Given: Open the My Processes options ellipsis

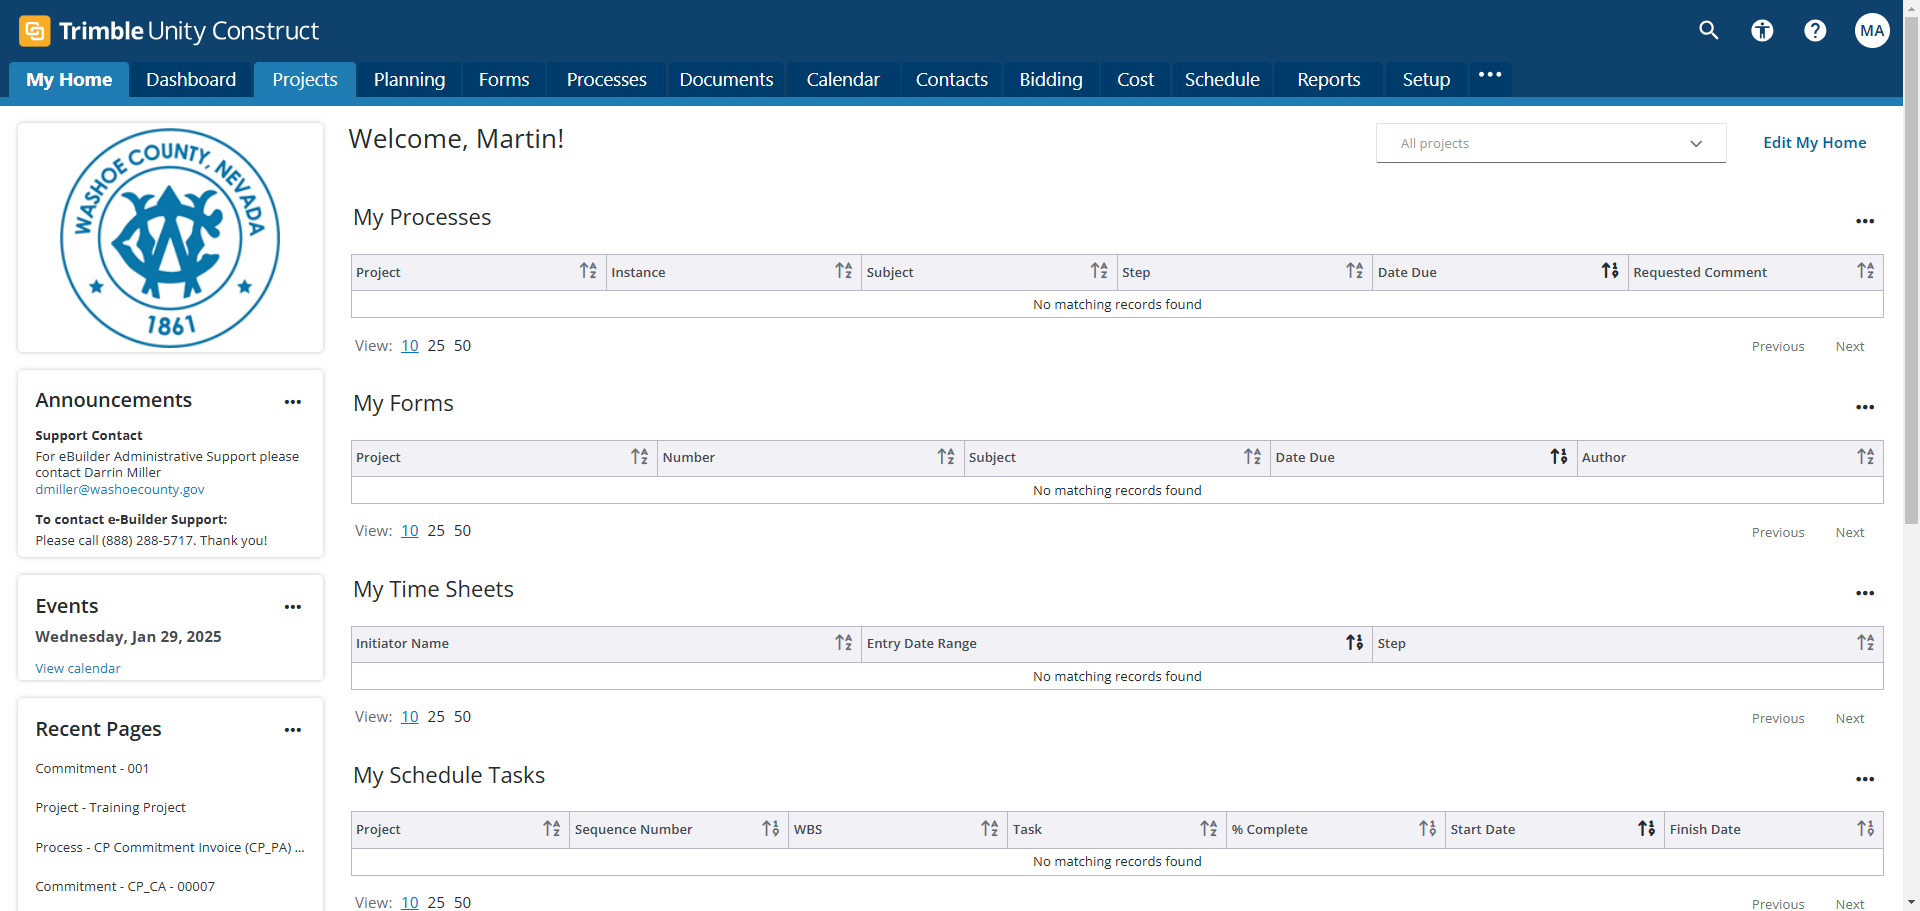Looking at the screenshot, I should click(x=1865, y=221).
